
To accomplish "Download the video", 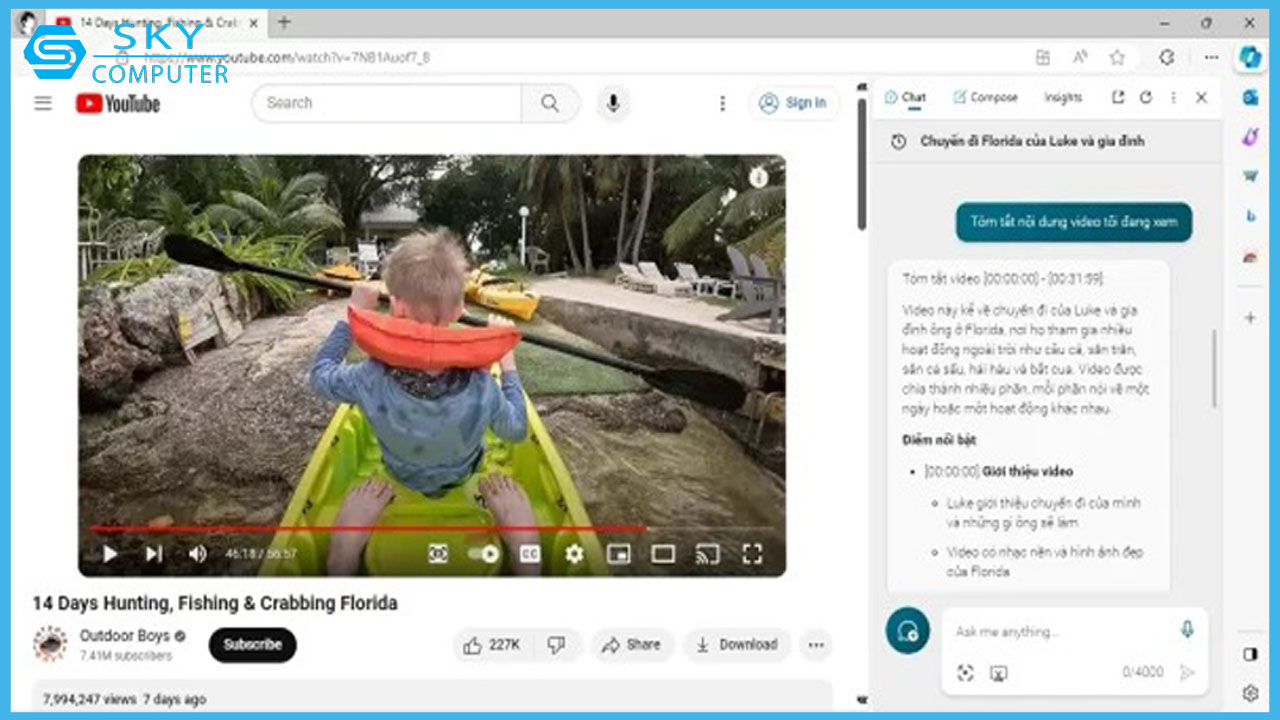I will (x=737, y=645).
